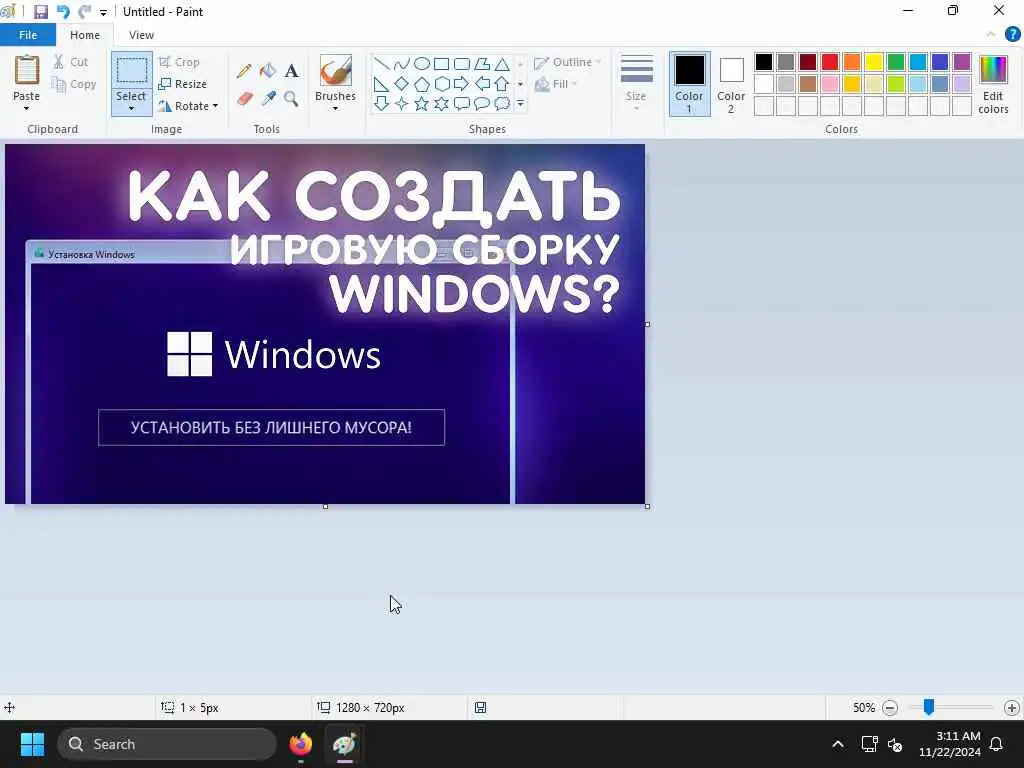Image resolution: width=1024 pixels, height=768 pixels.
Task: Pick the yellow color swatch
Action: pos(874,62)
